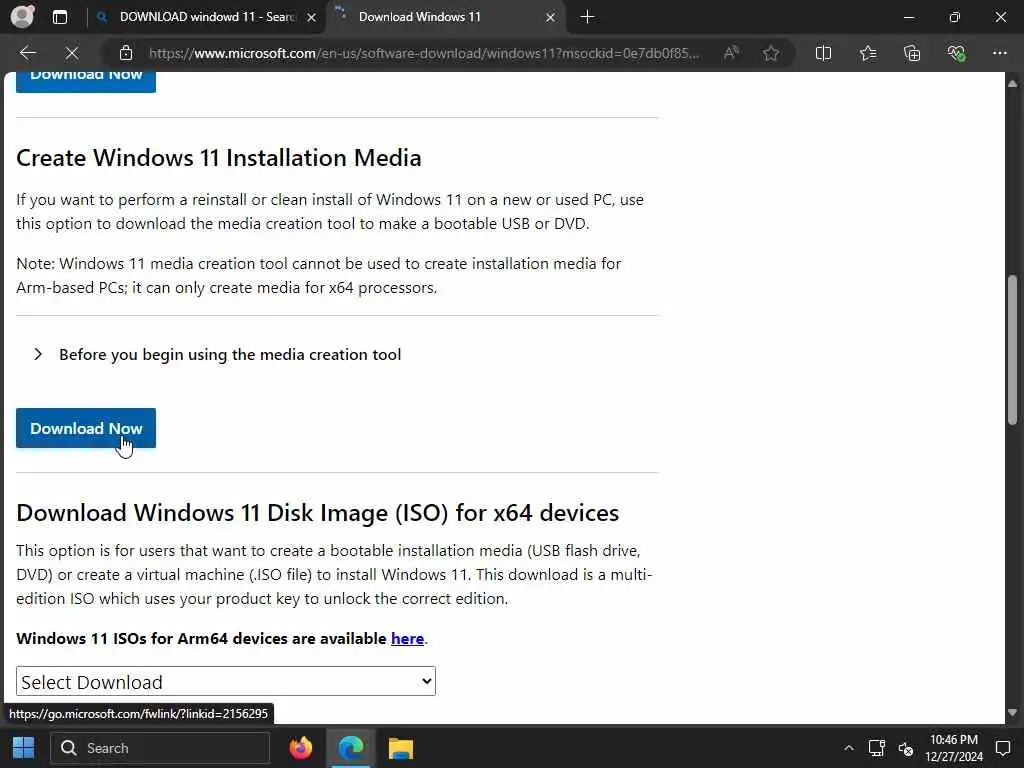Viewport: 1024px width, 768px height.
Task: Show hidden system tray icons
Action: tap(848, 748)
